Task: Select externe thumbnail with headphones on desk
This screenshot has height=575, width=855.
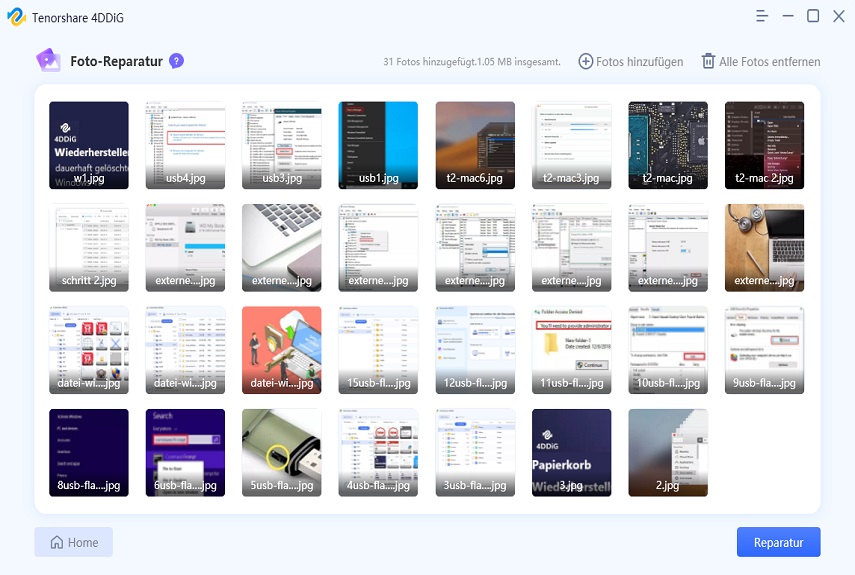Action: coord(764,248)
